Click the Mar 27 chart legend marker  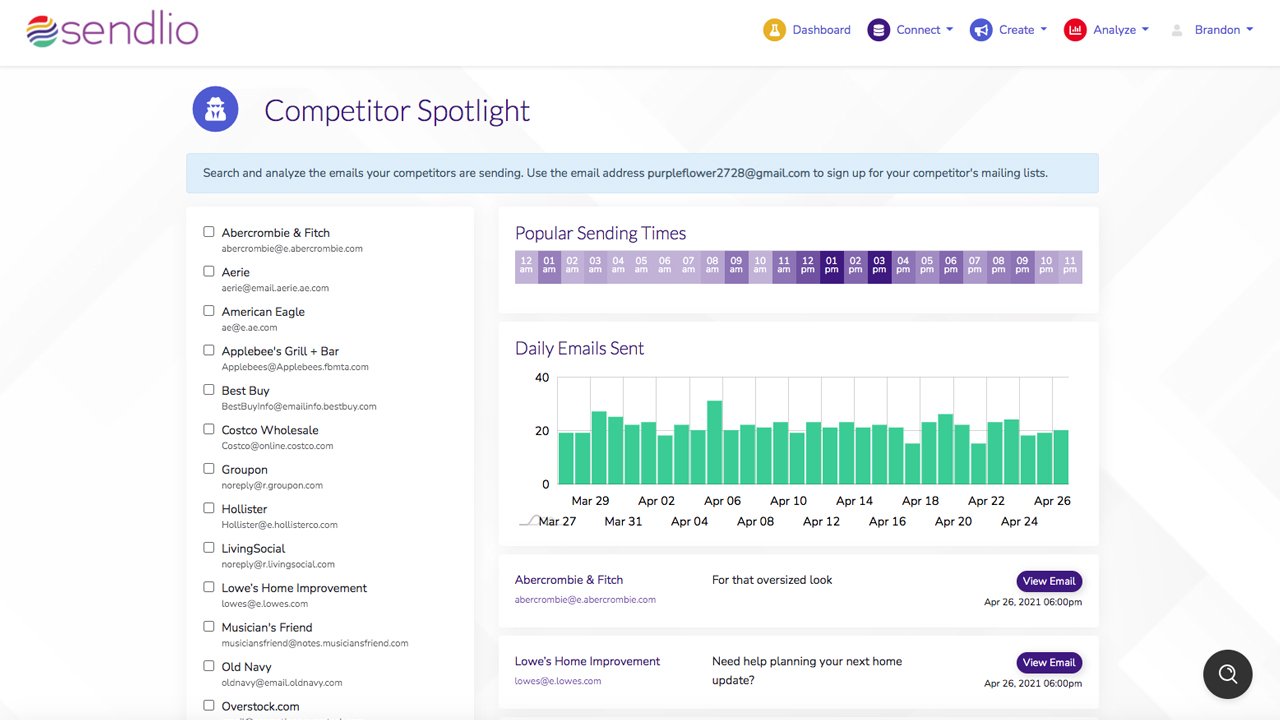coord(528,521)
